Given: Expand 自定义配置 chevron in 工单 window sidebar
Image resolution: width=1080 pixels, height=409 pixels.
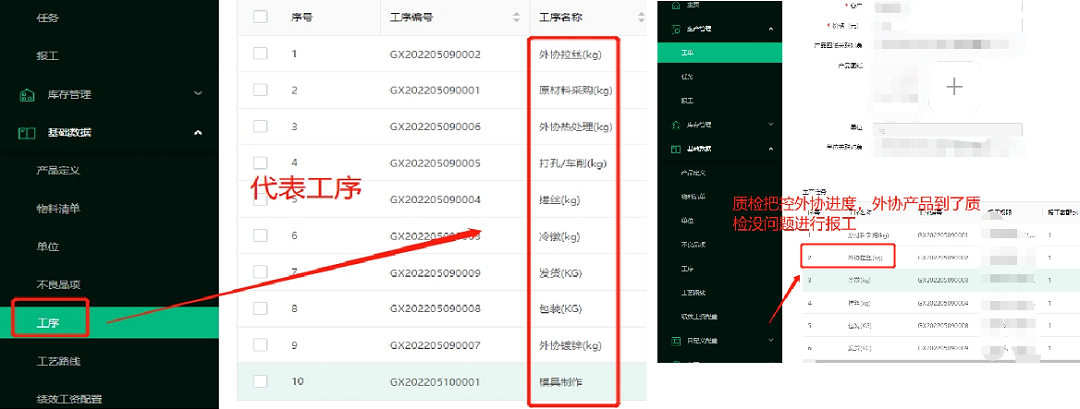Looking at the screenshot, I should (771, 340).
